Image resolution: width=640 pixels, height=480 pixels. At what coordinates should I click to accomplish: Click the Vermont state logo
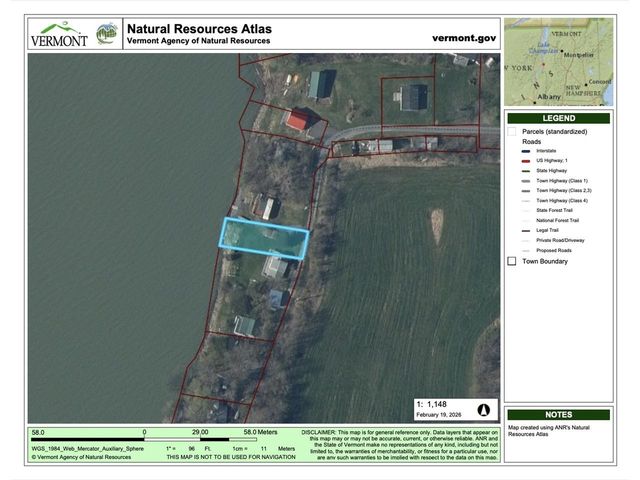[59, 34]
